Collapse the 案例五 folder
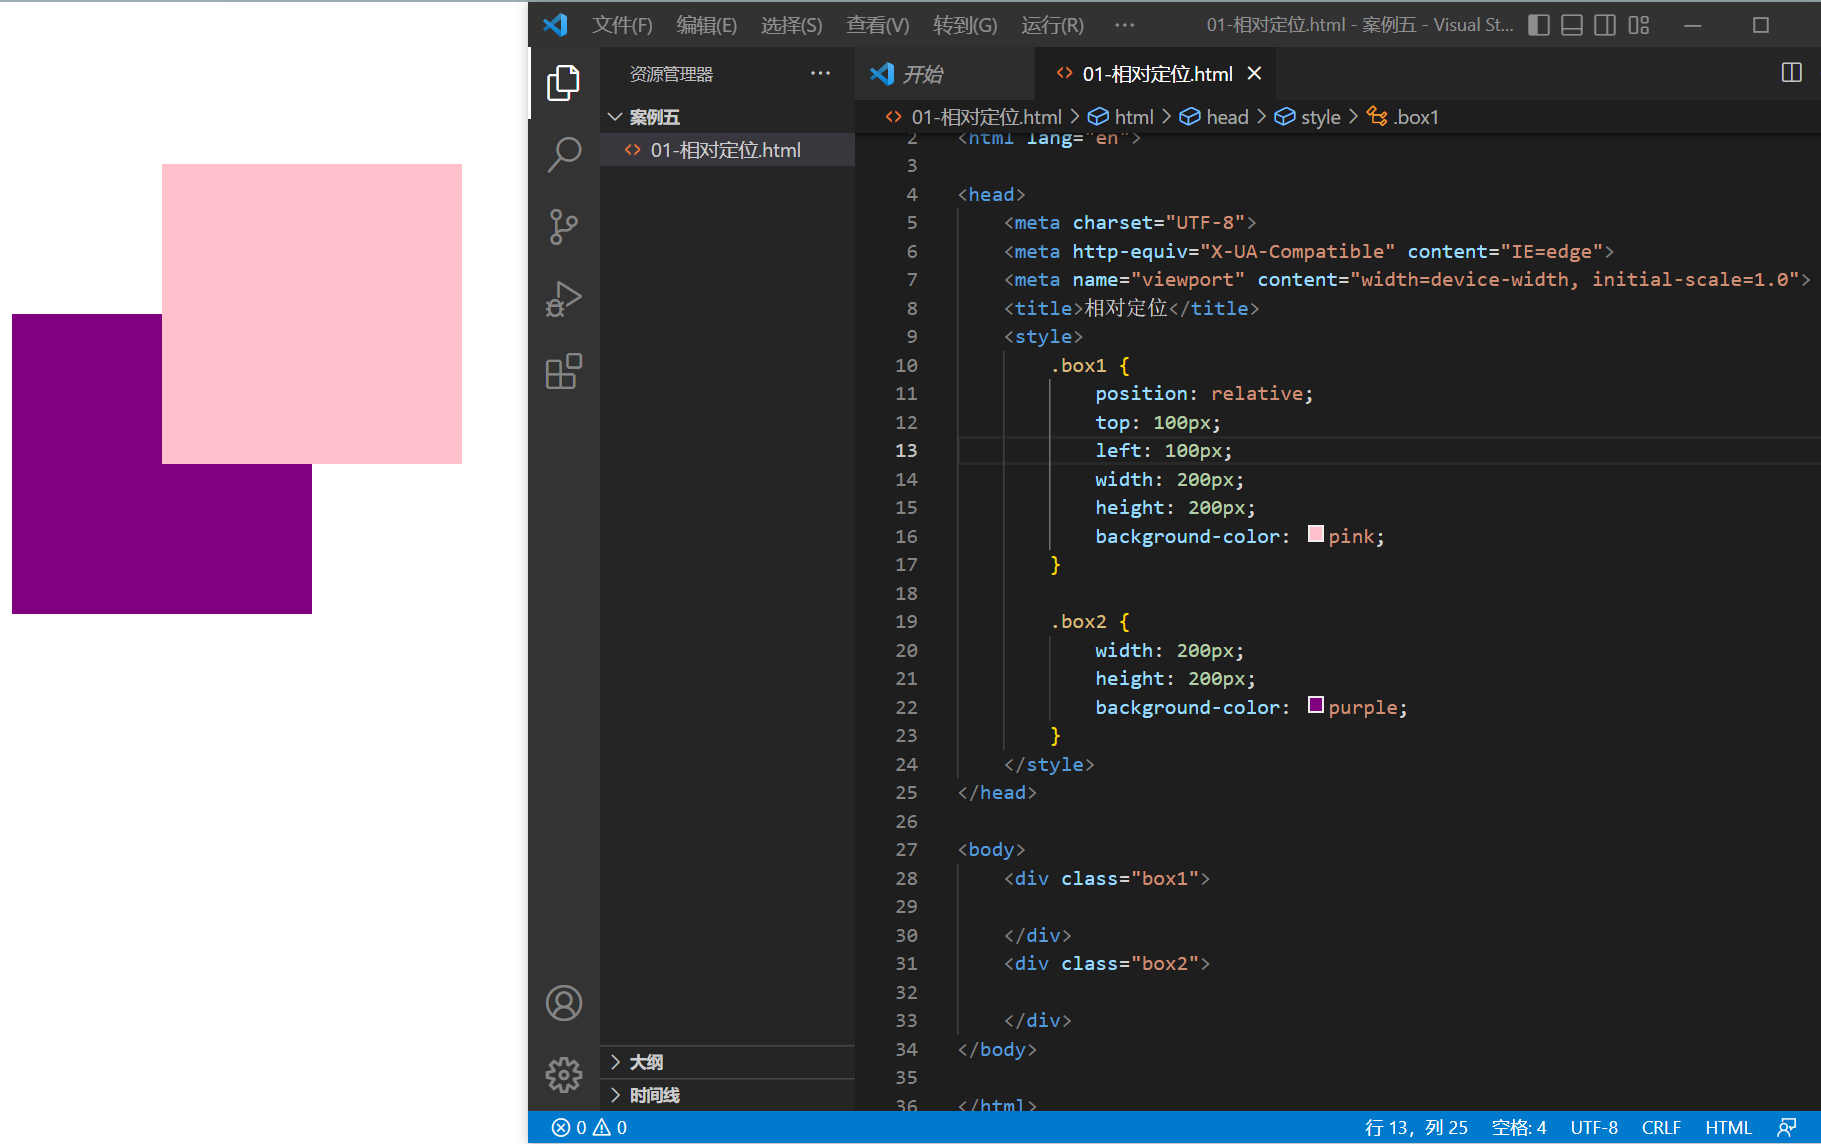Image resolution: width=1821 pixels, height=1144 pixels. coord(728,117)
